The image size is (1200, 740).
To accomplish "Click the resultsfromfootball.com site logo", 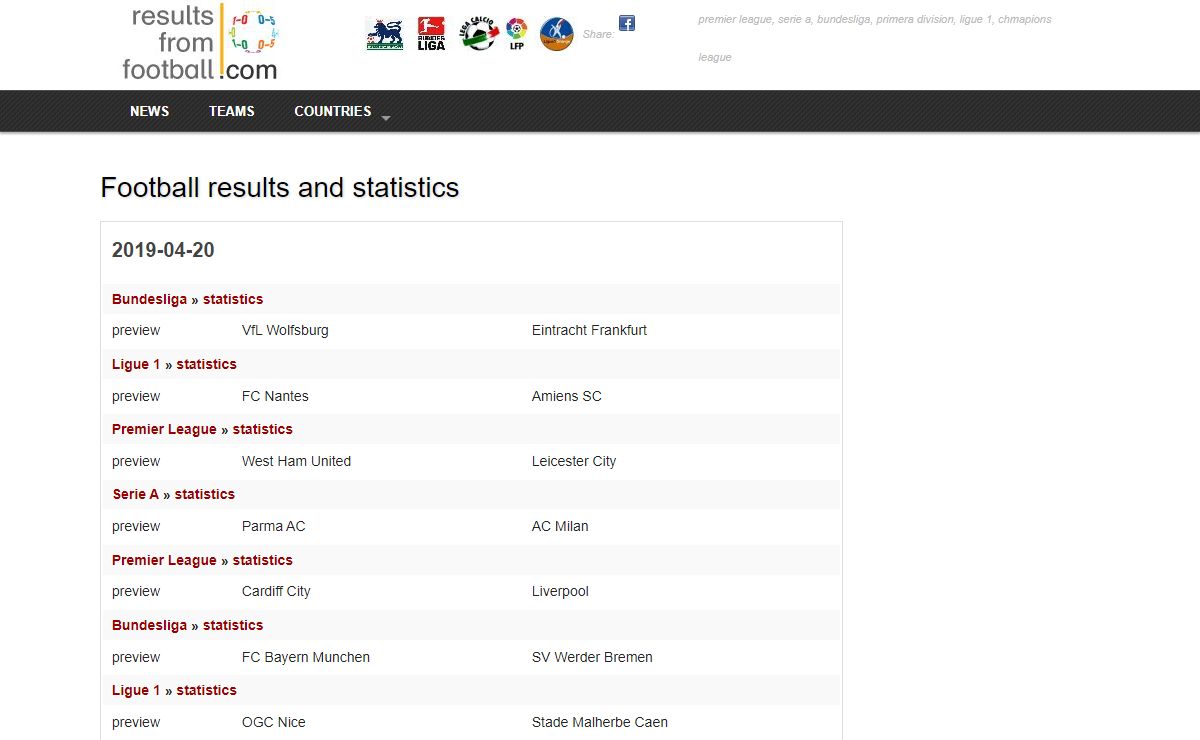I will coord(200,42).
